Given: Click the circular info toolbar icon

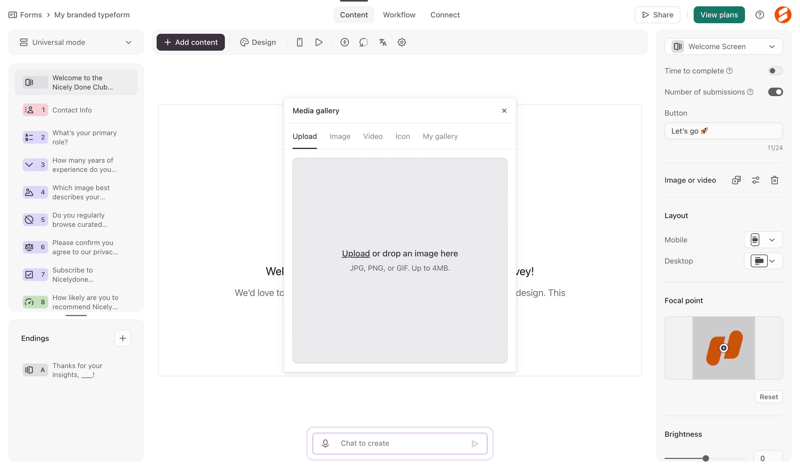Looking at the screenshot, I should [344, 42].
